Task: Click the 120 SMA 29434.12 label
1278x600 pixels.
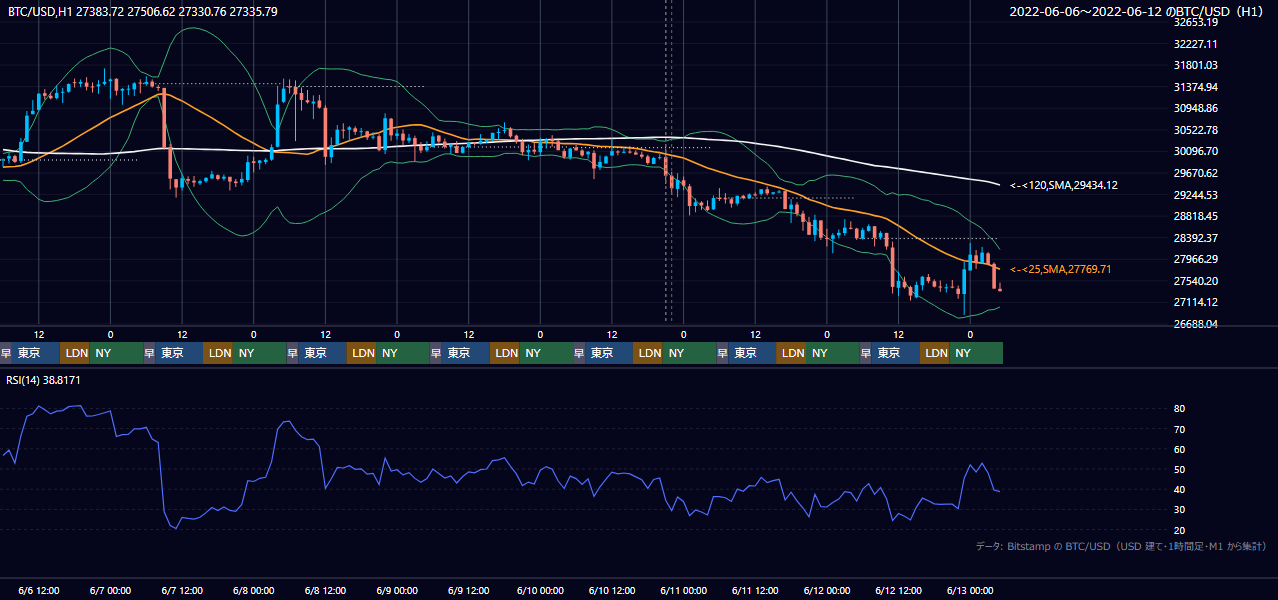Action: [x=1064, y=185]
